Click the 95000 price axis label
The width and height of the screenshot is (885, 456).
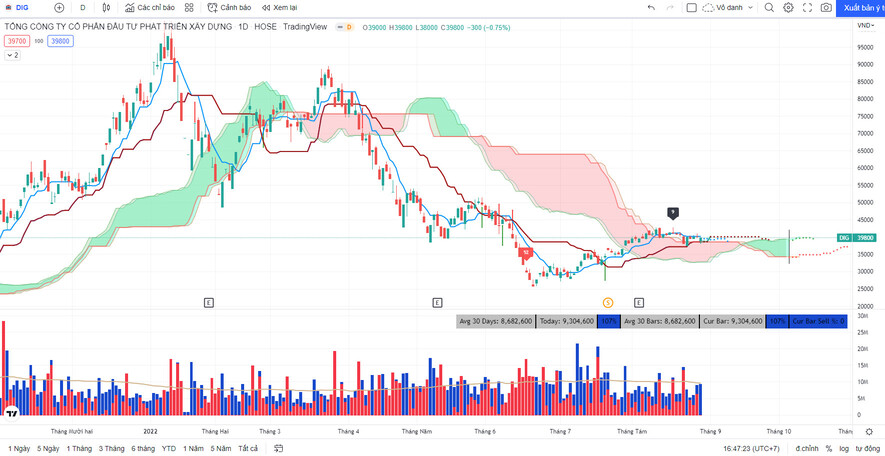865,47
